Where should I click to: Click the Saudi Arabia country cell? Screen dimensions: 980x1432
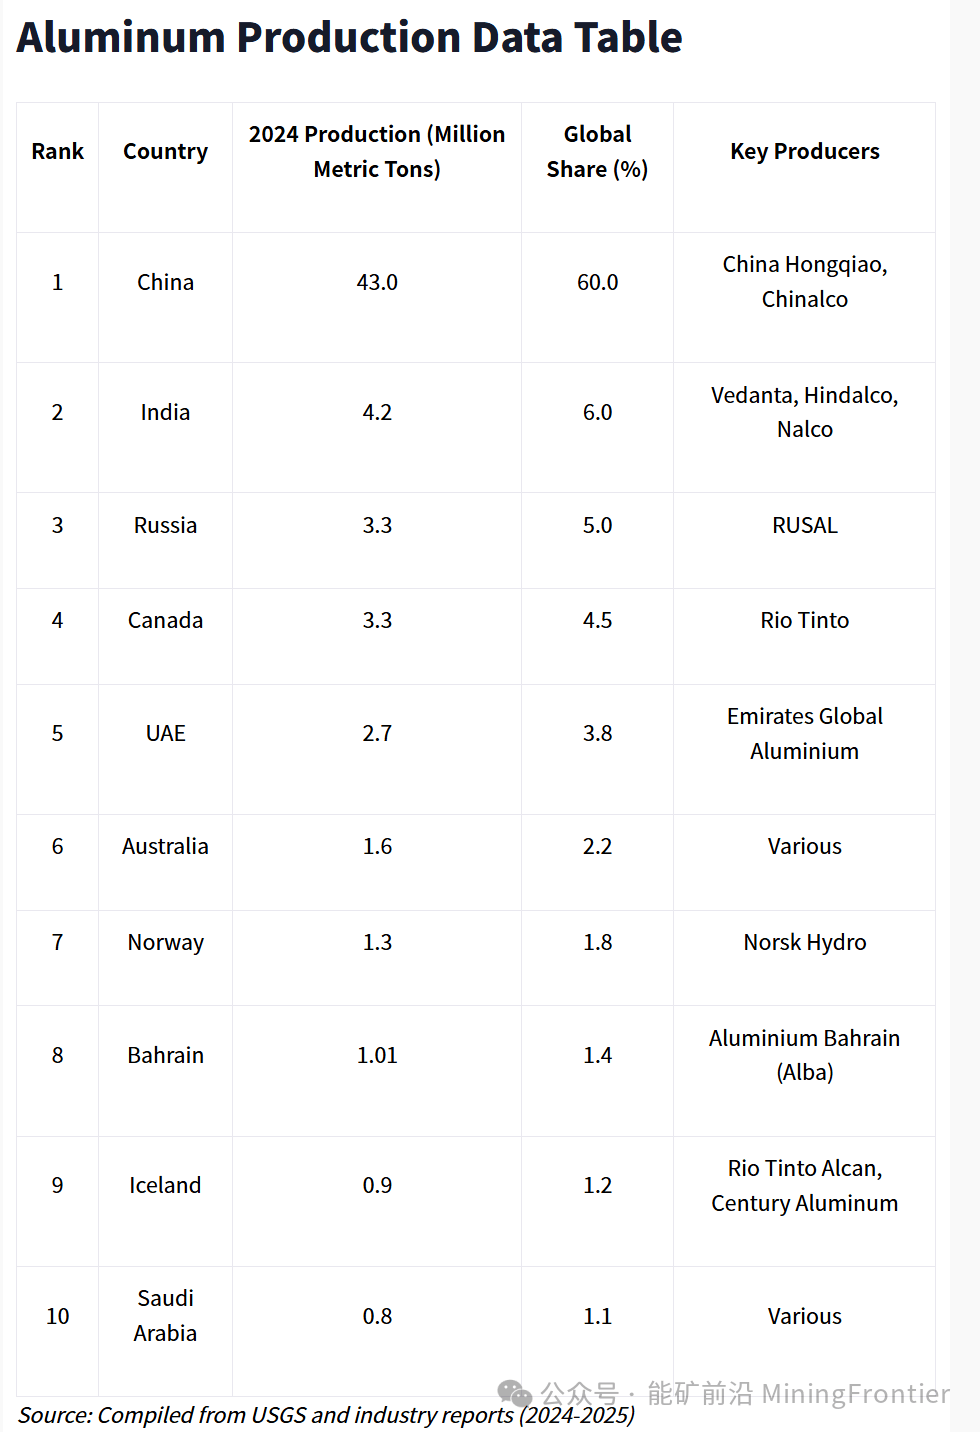(165, 1316)
